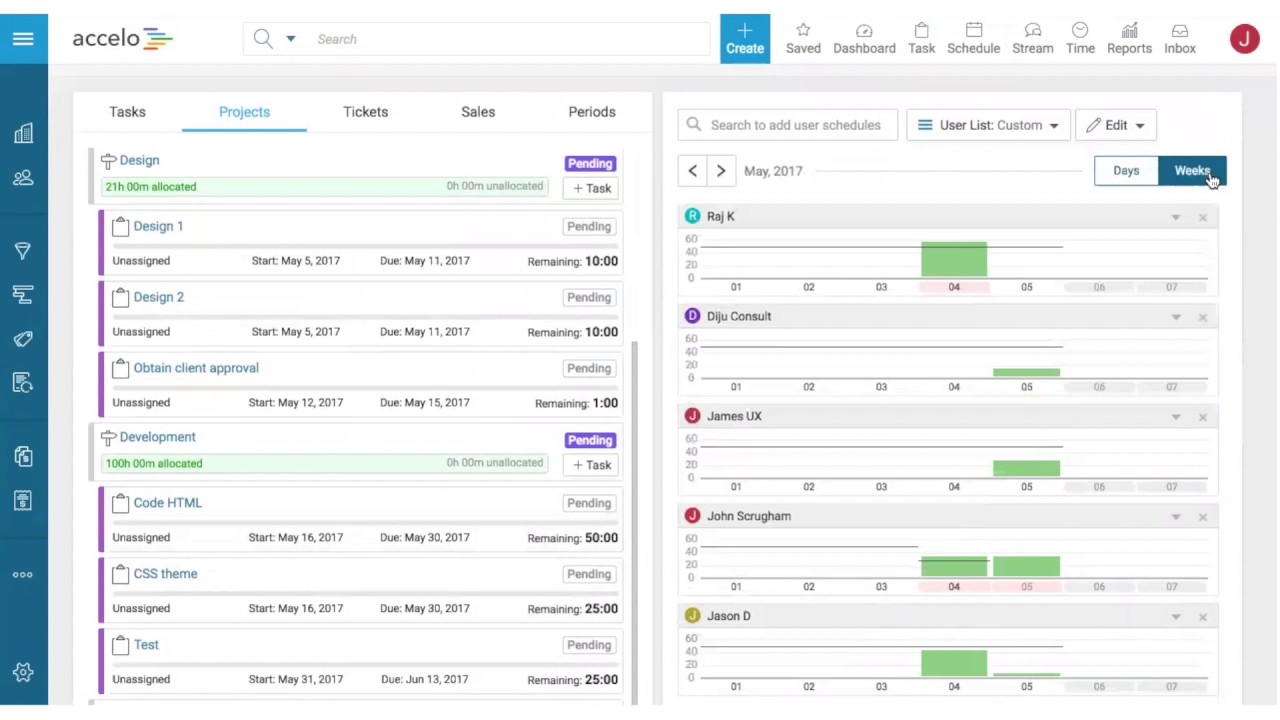Image resolution: width=1280 pixels, height=720 pixels.
Task: Open the Edit dropdown menu
Action: click(1115, 124)
